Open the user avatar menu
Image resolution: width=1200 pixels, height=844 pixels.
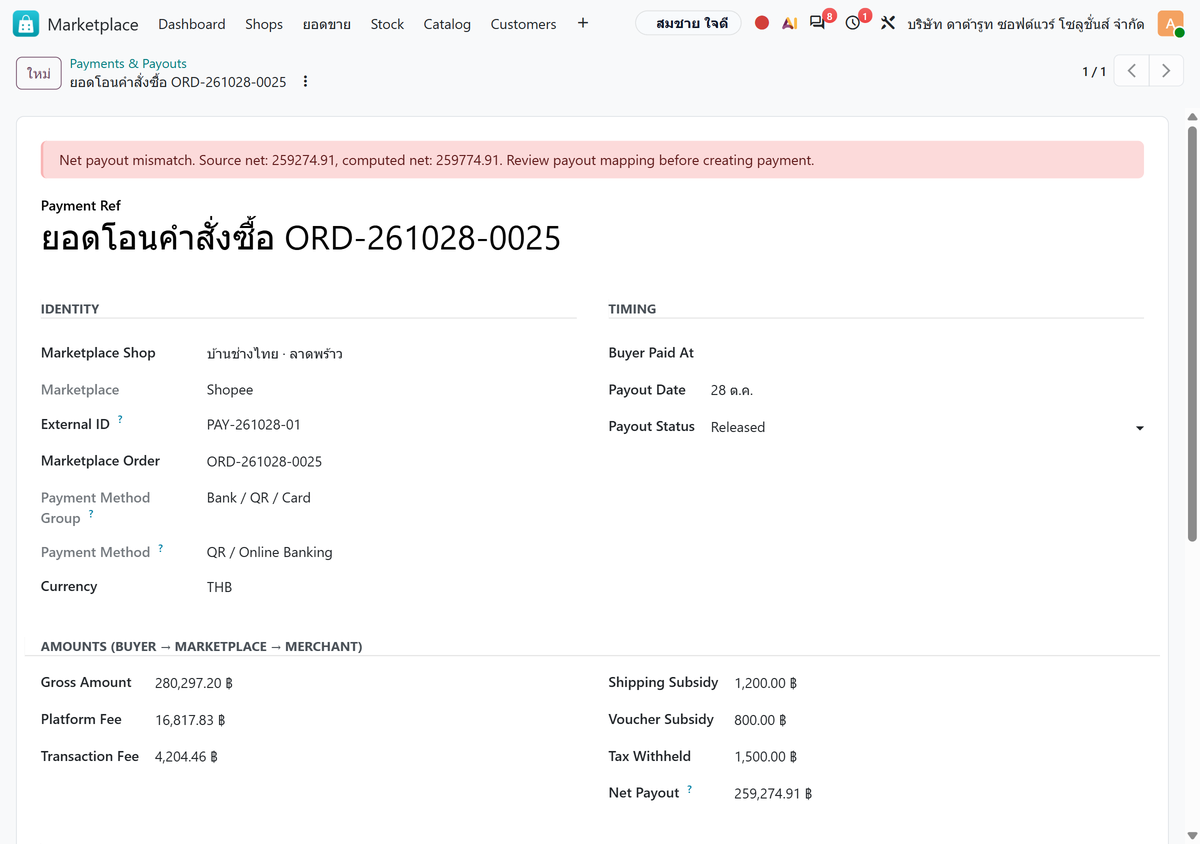[x=1171, y=23]
